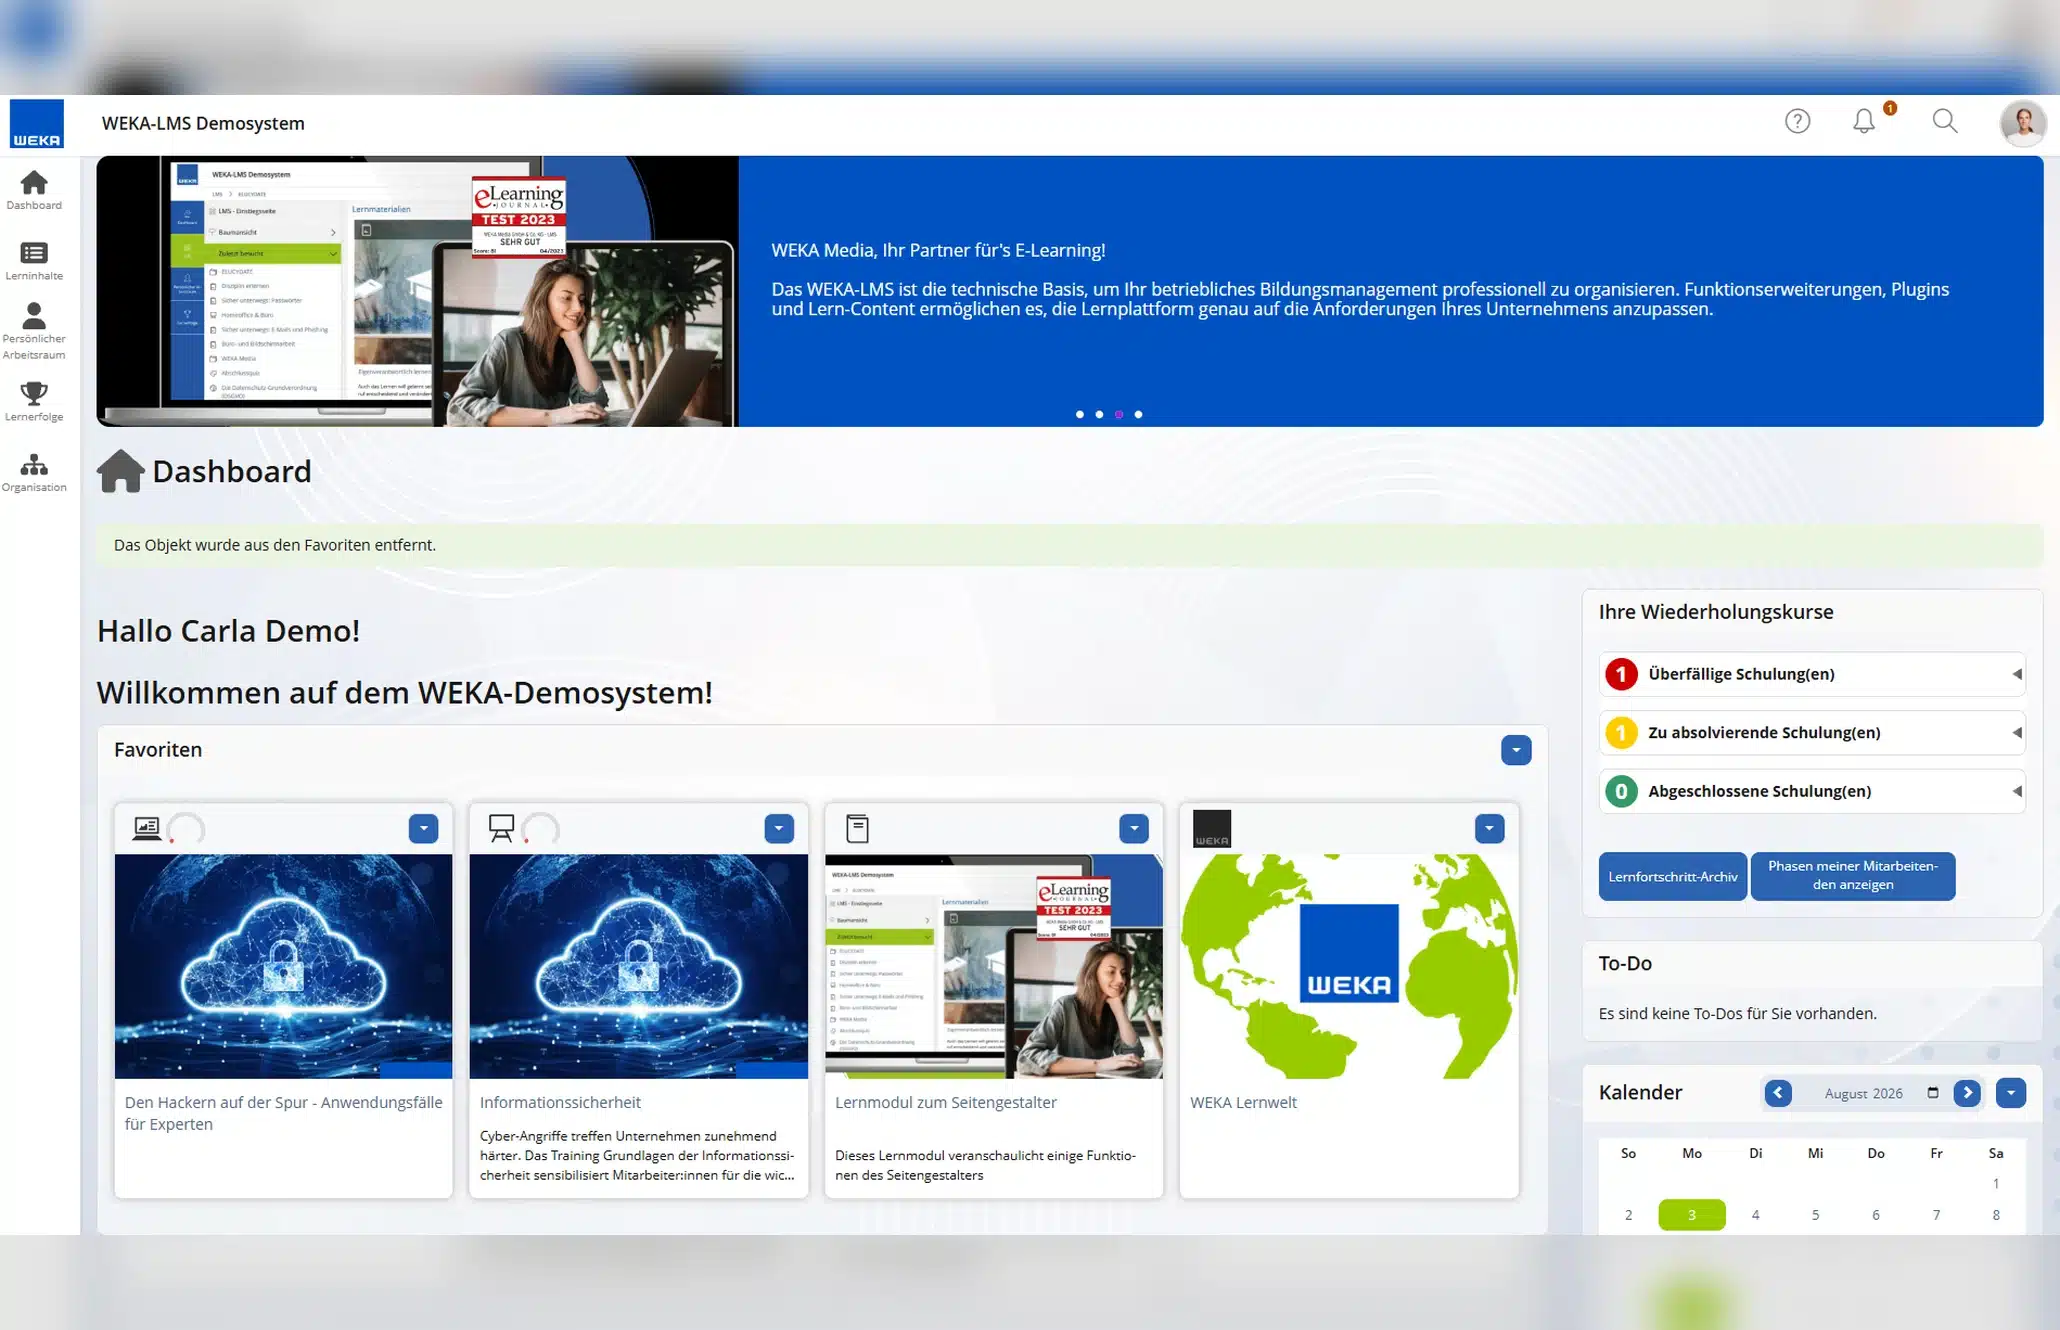
Task: Click WEKA icon on WEKA Lernwelt card
Action: tap(1211, 828)
